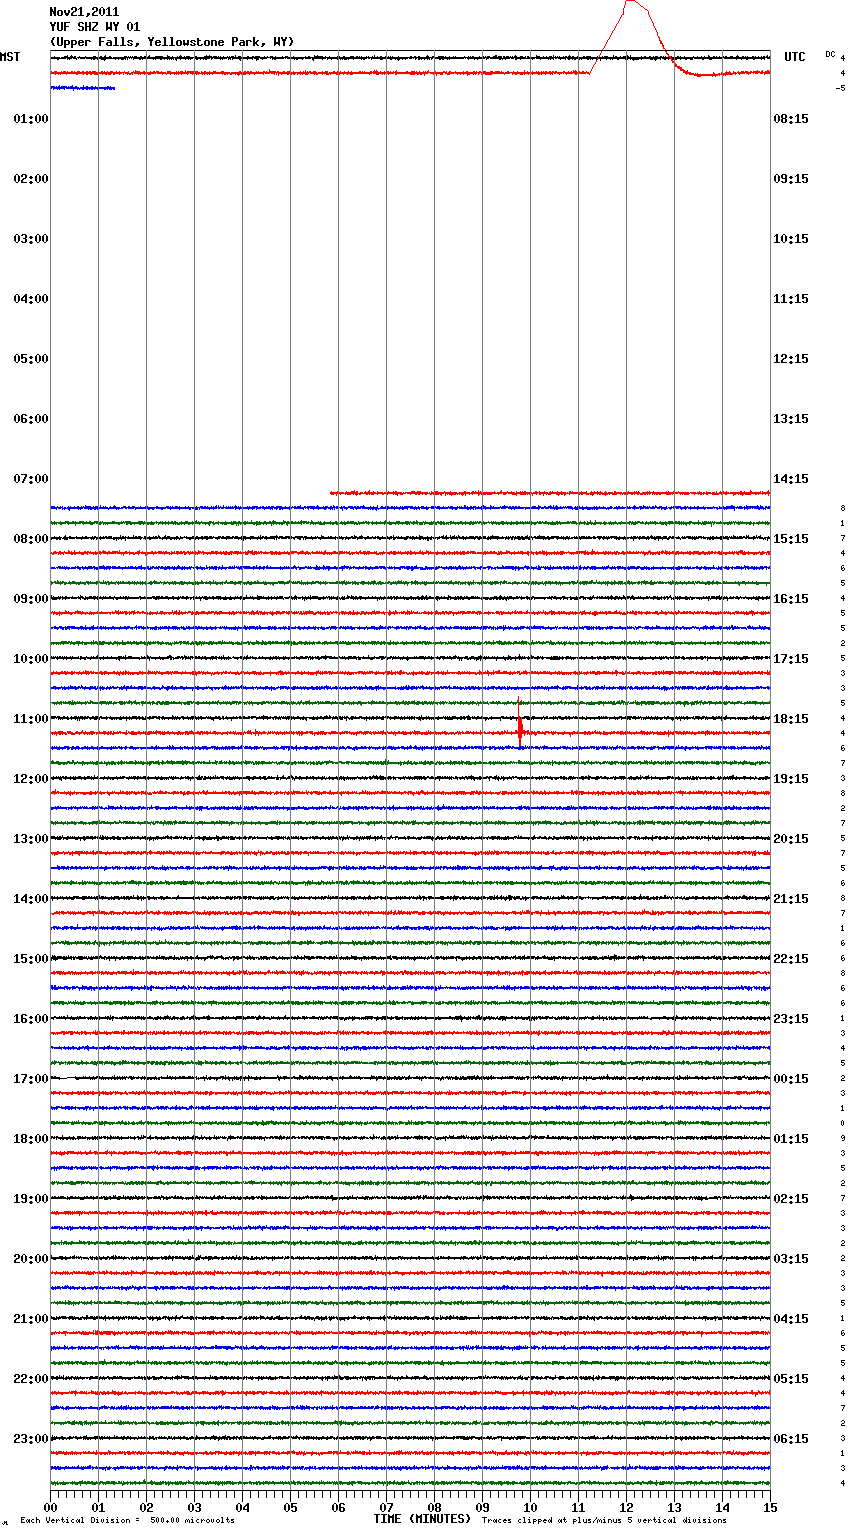Click the large red calibration pulse peak at top
850x1534 pixels.
[631, 3]
